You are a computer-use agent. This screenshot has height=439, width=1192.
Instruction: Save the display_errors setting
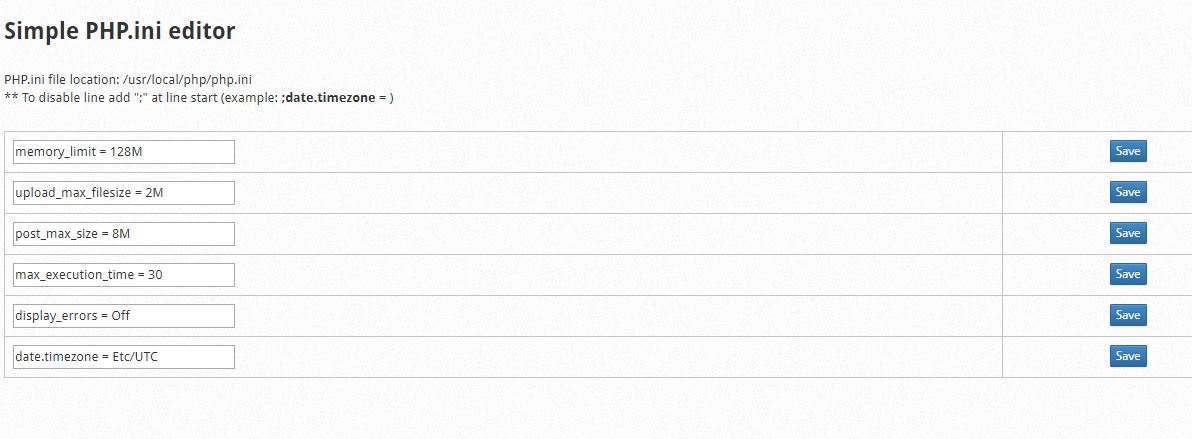coord(1127,315)
